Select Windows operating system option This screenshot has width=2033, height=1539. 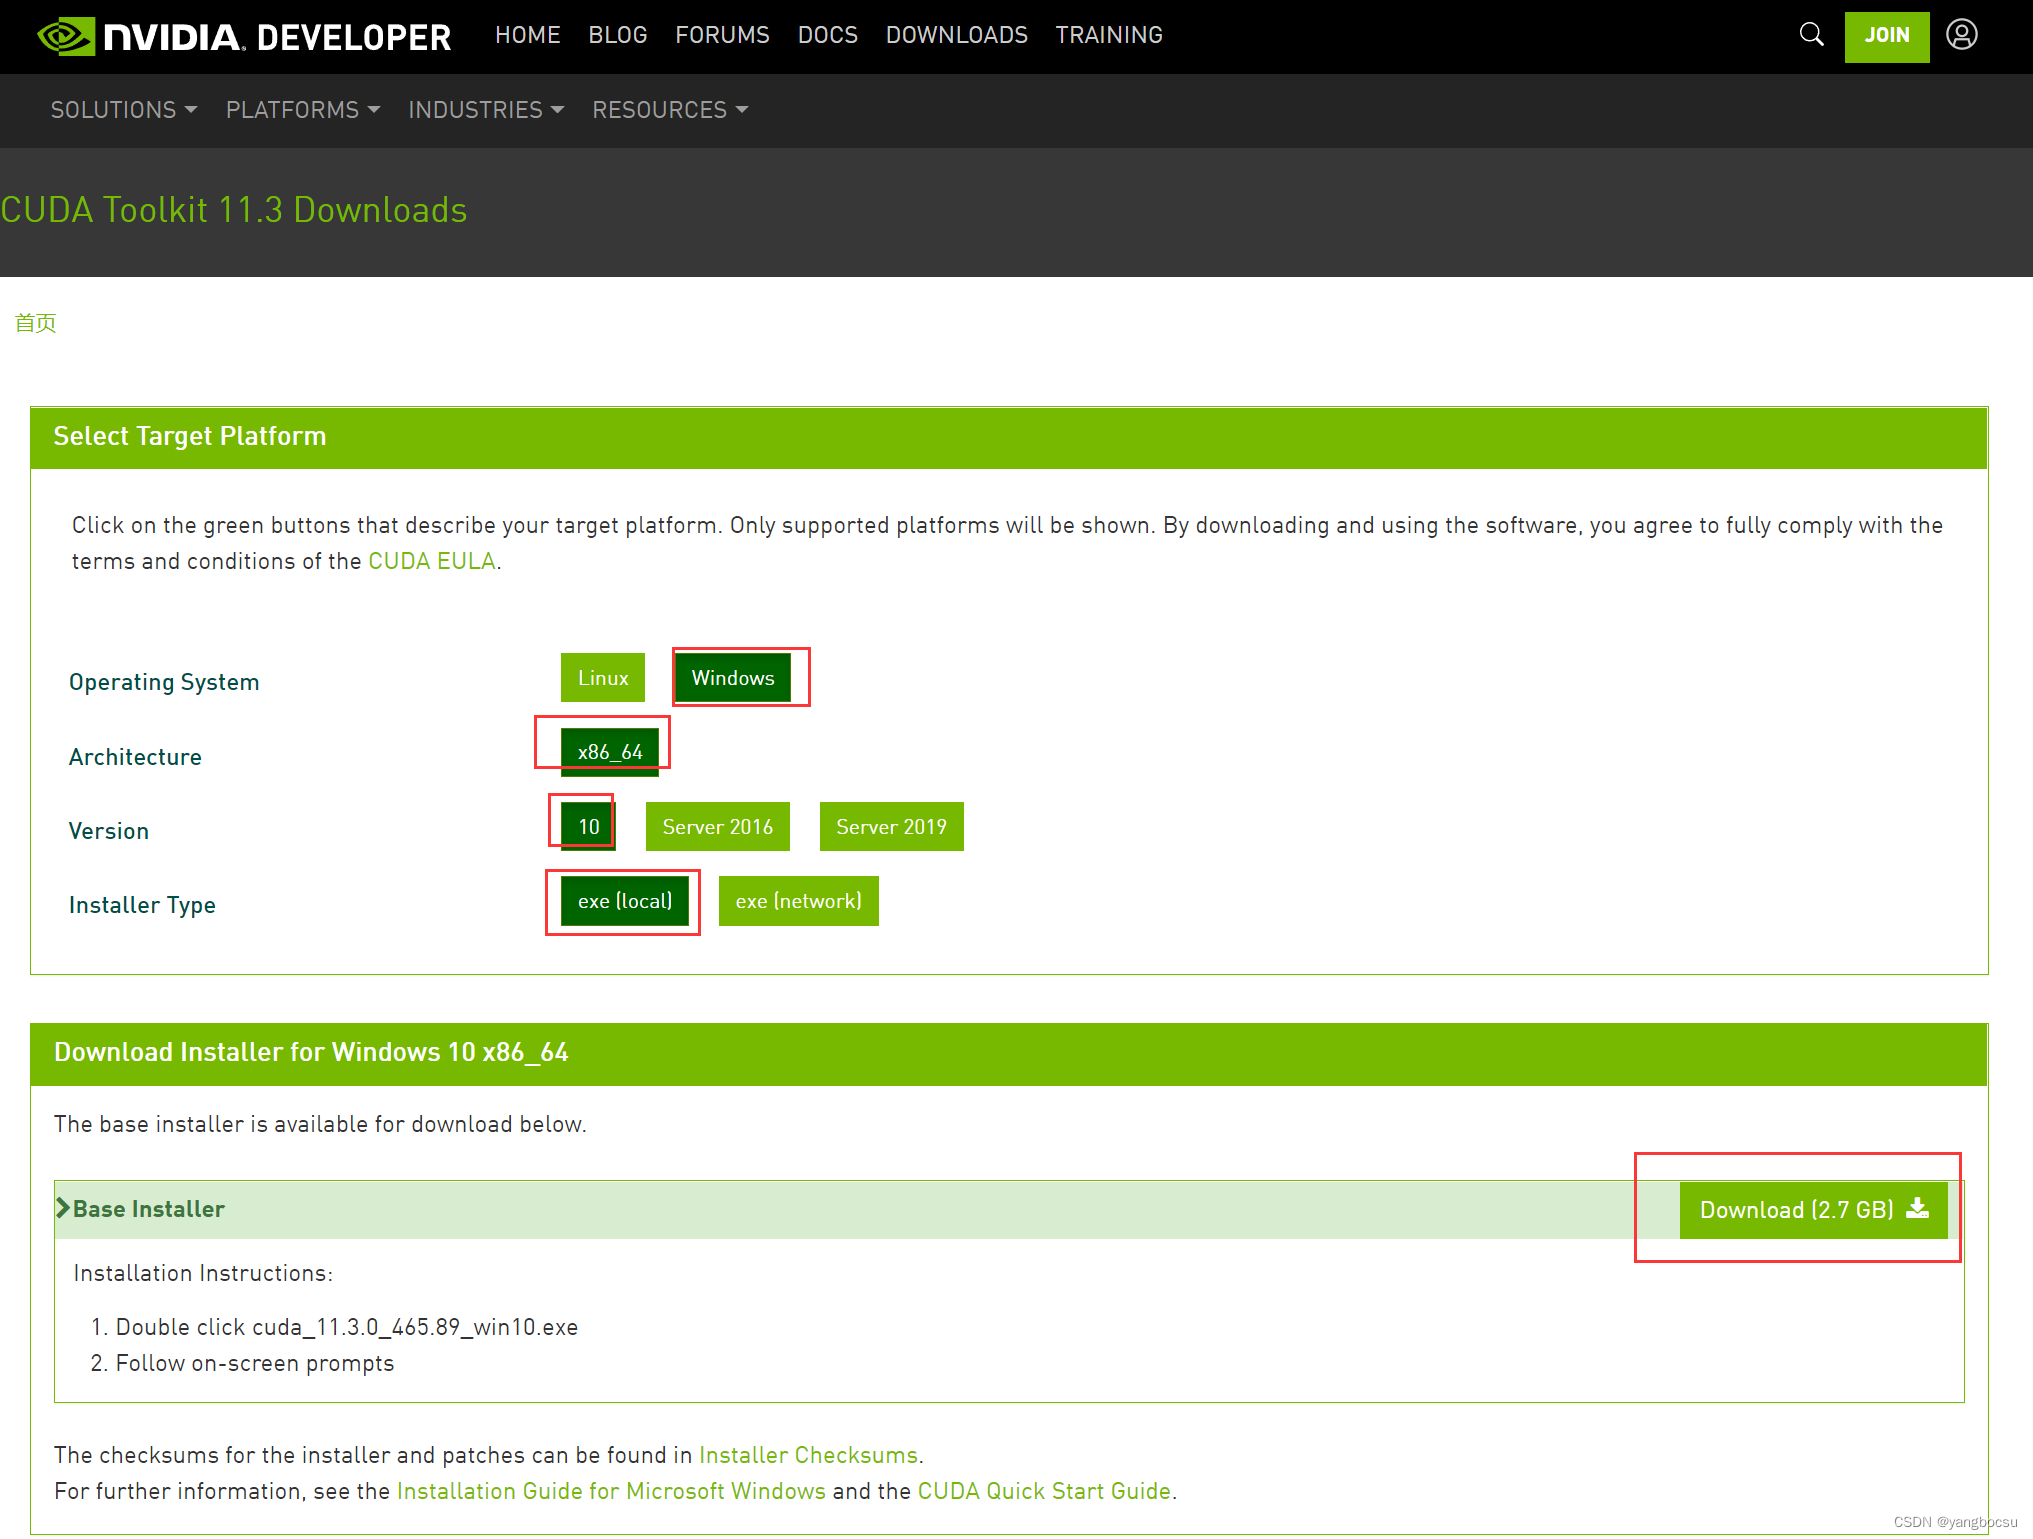(732, 678)
